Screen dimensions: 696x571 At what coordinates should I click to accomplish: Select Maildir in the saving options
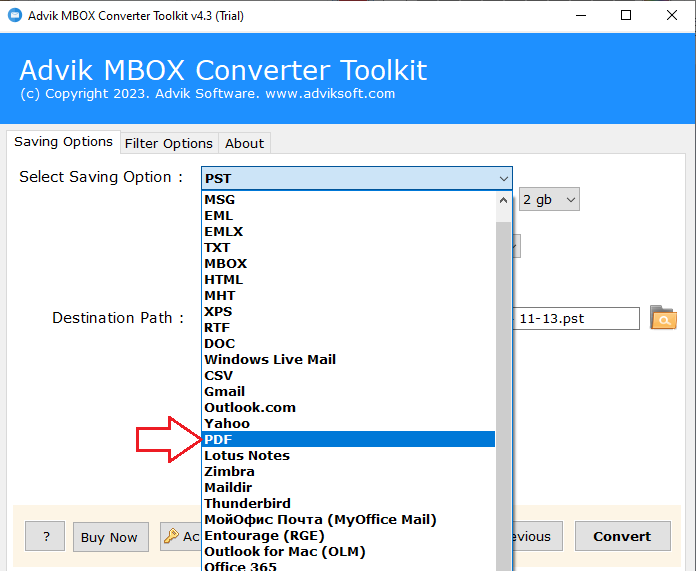pos(348,488)
